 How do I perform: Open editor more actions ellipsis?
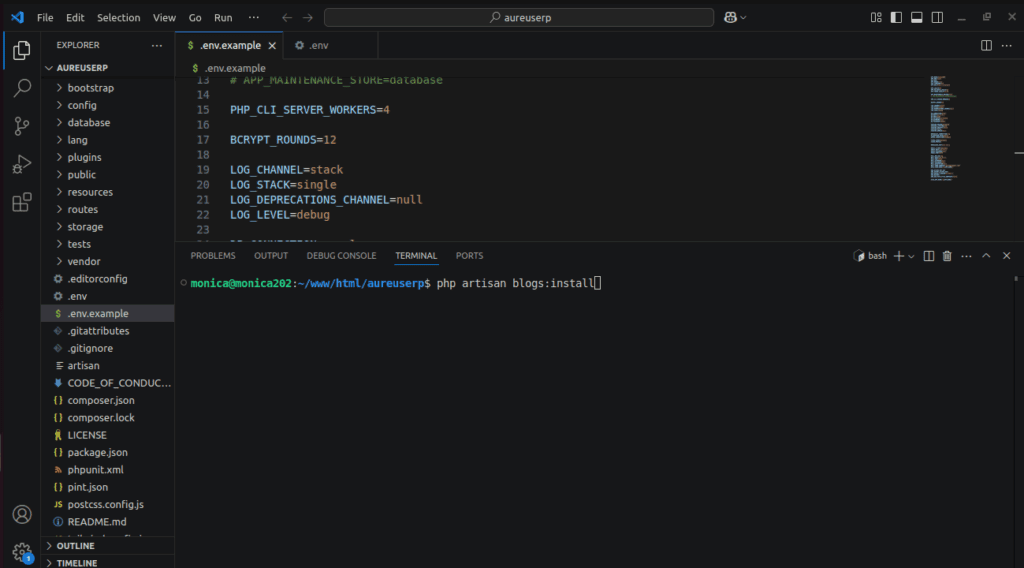1006,45
